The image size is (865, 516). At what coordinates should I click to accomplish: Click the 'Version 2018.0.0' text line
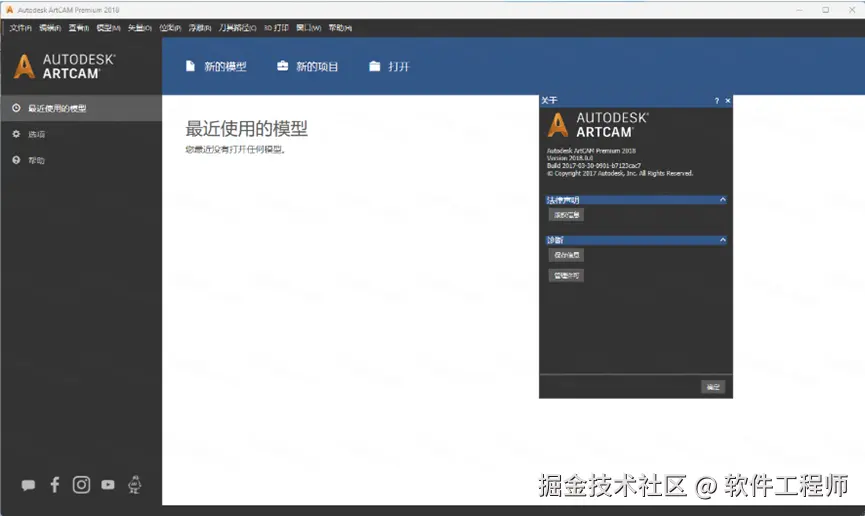570,158
